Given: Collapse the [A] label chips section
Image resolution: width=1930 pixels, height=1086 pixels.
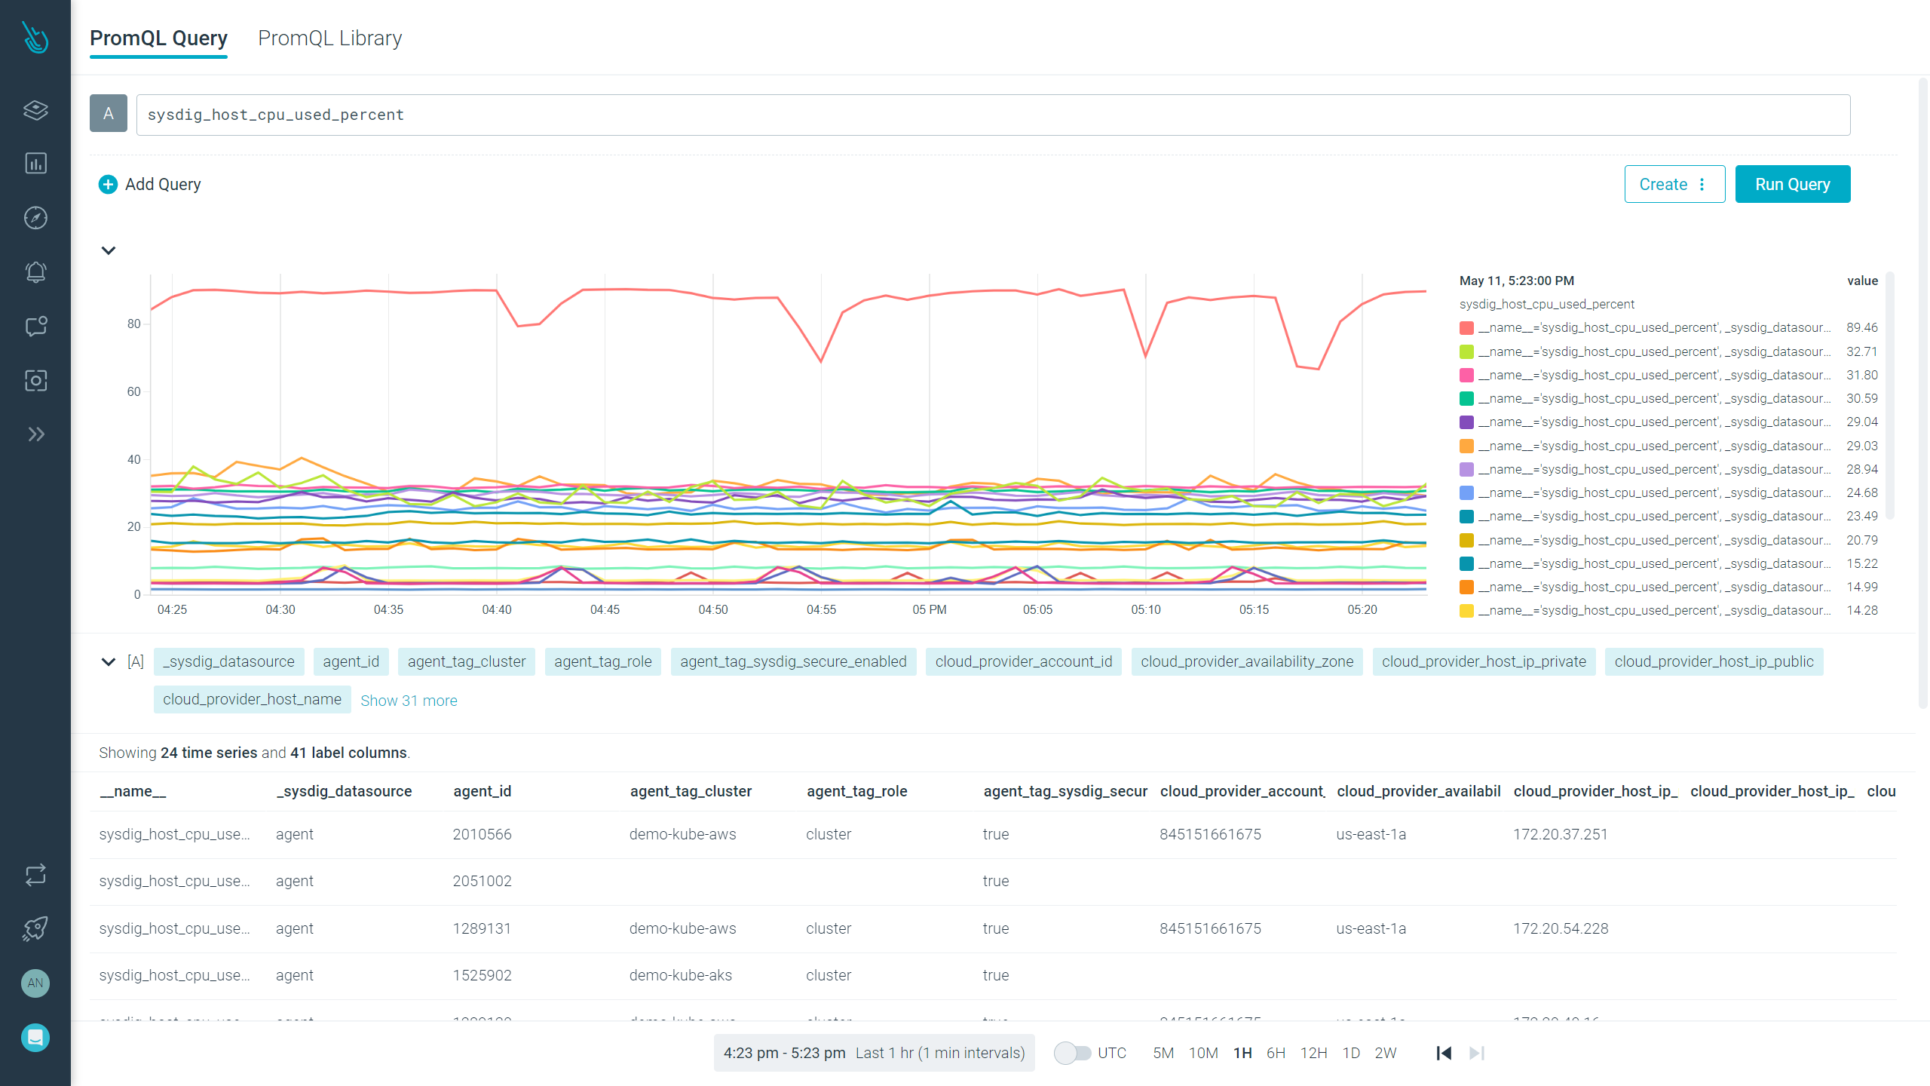Looking at the screenshot, I should pos(108,661).
